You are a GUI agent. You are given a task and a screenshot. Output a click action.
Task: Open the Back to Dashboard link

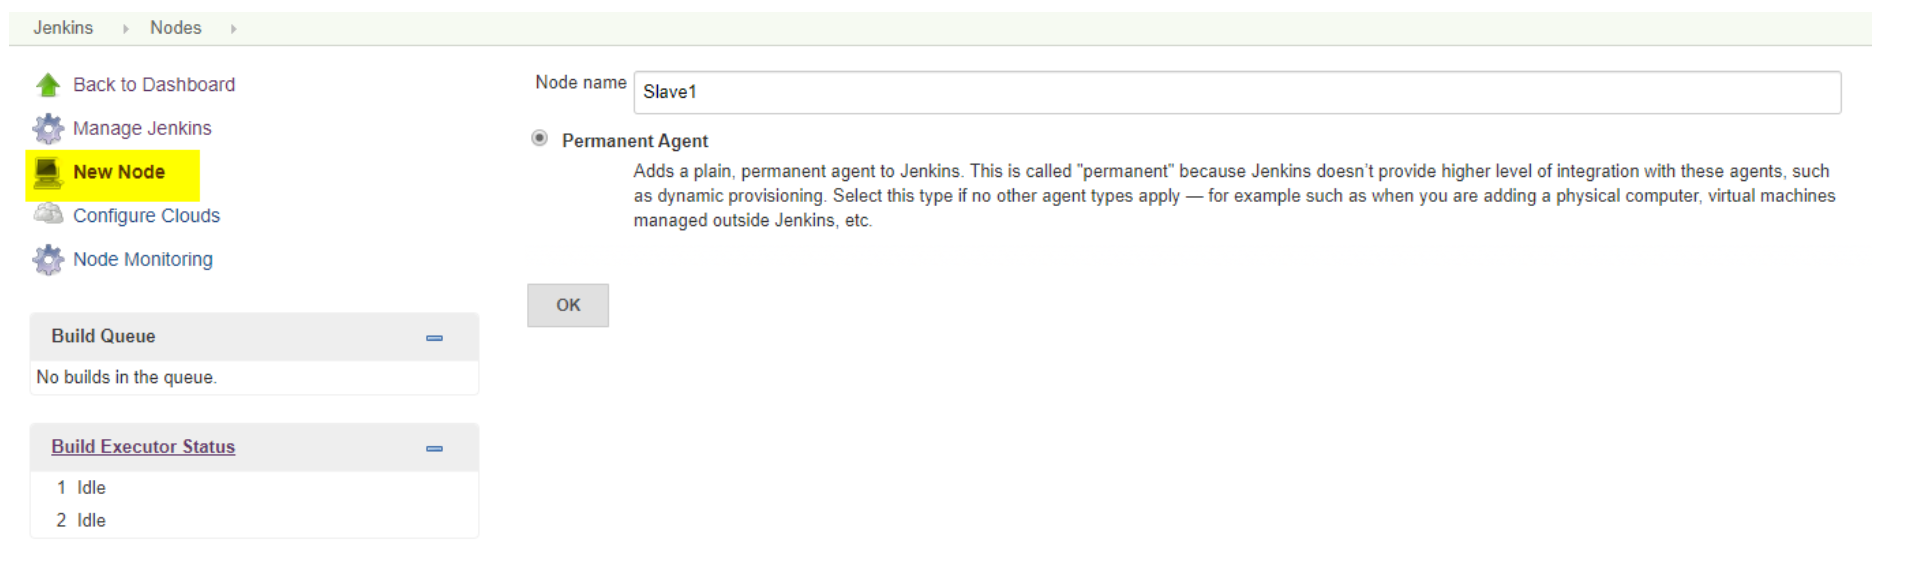[x=154, y=85]
